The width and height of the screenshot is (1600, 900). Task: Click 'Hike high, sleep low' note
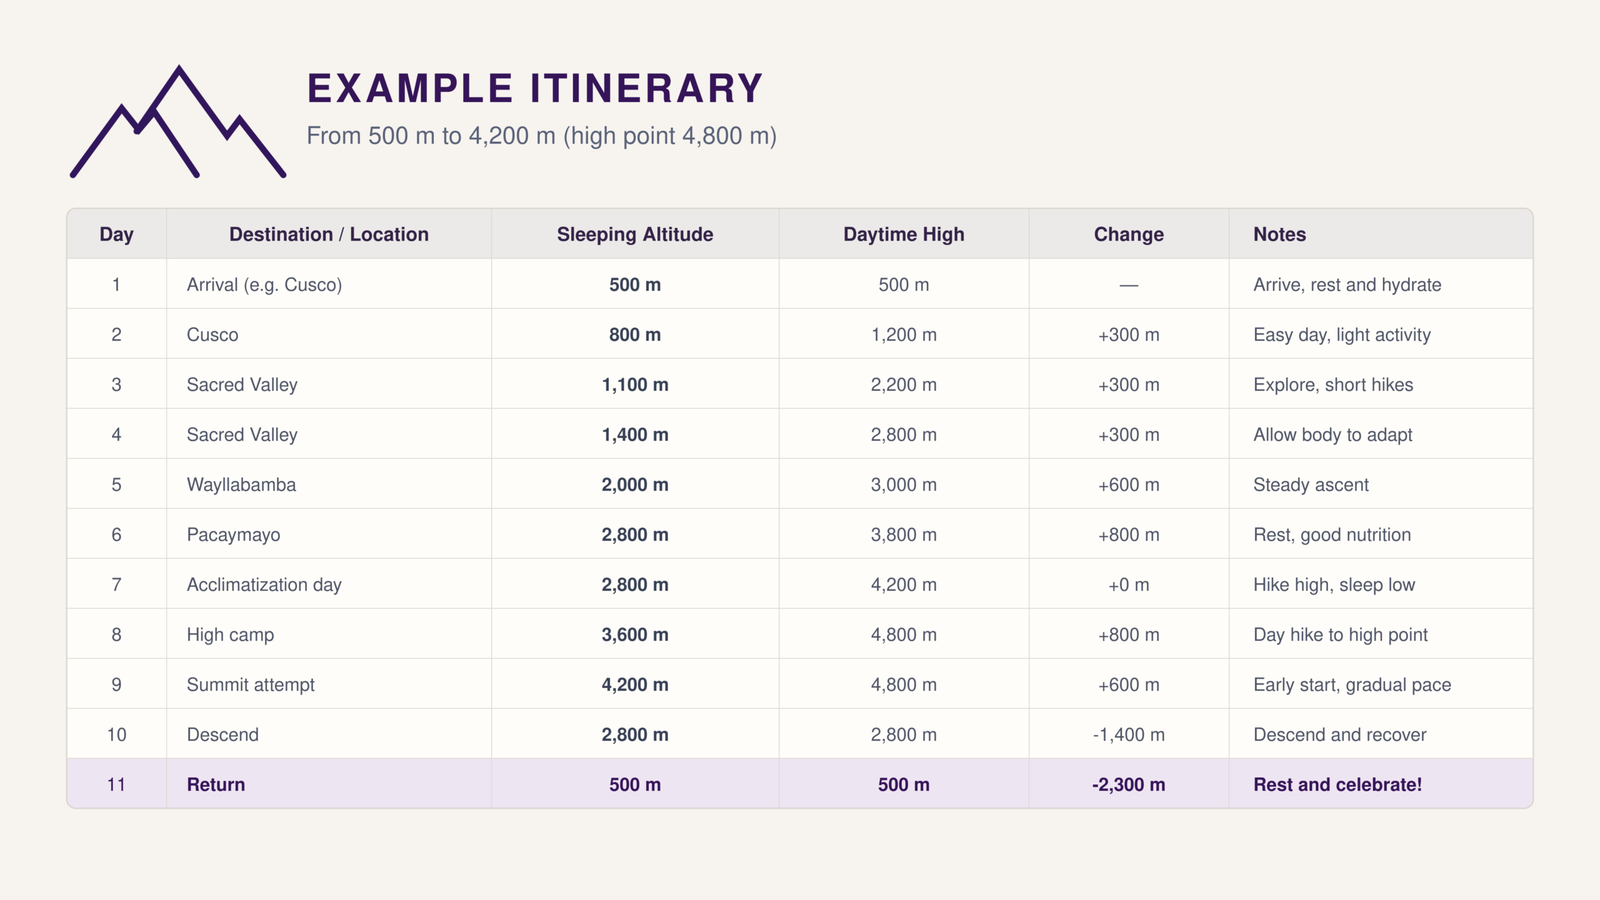[x=1334, y=585]
